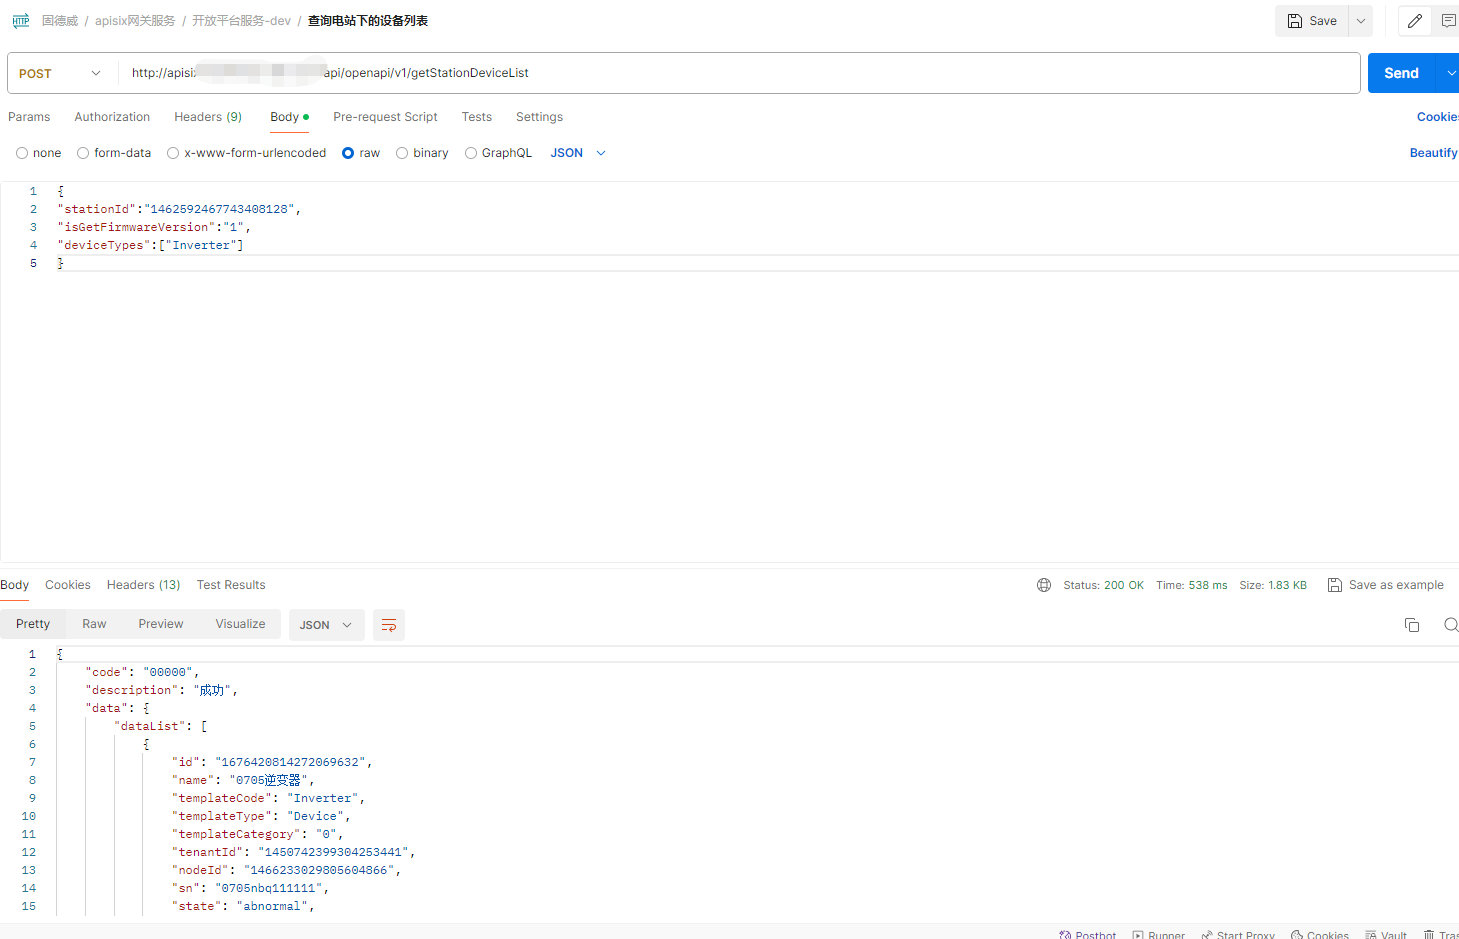Click the HTTP collection icon in breadcrumb

(x=21, y=21)
